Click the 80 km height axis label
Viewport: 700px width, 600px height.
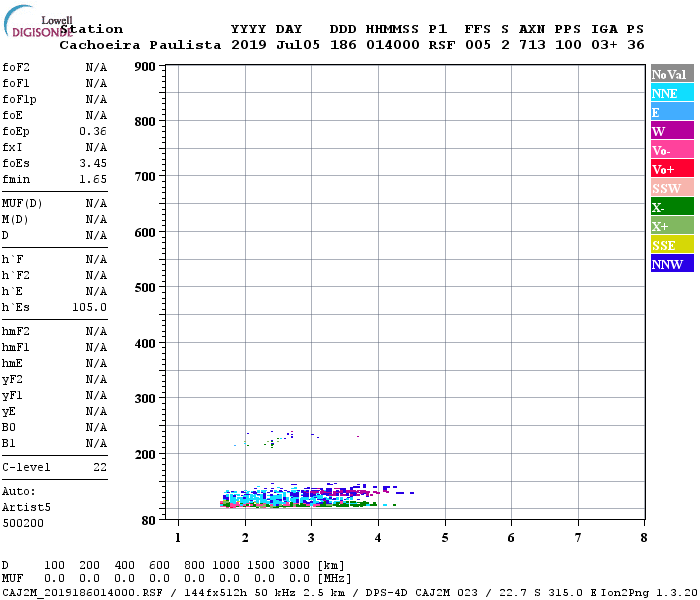pos(149,521)
